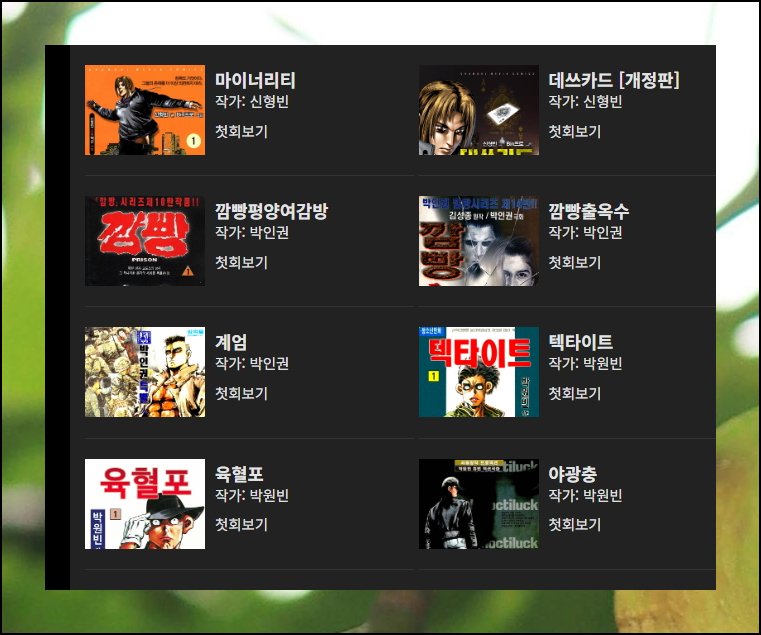Click 첫회보기 for 마이너리티
This screenshot has height=635, width=761.
click(x=241, y=132)
